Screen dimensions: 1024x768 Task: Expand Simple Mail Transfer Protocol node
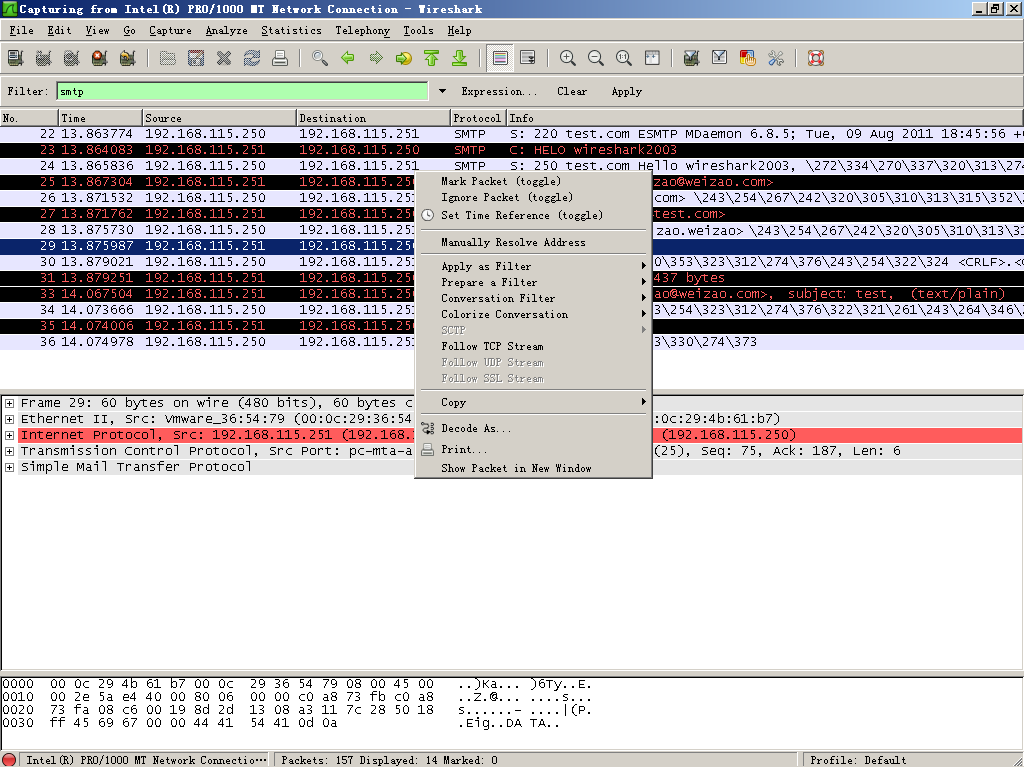pyautogui.click(x=9, y=467)
